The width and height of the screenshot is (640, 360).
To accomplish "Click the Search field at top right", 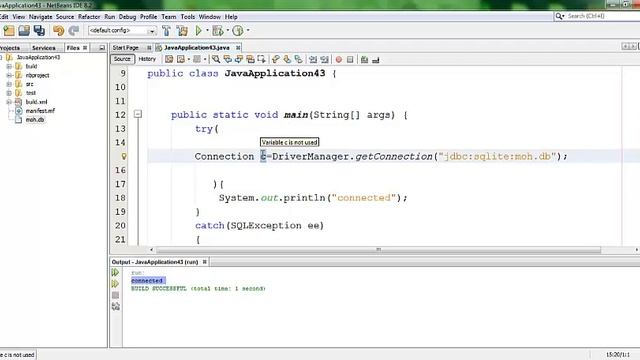I will (602, 16).
